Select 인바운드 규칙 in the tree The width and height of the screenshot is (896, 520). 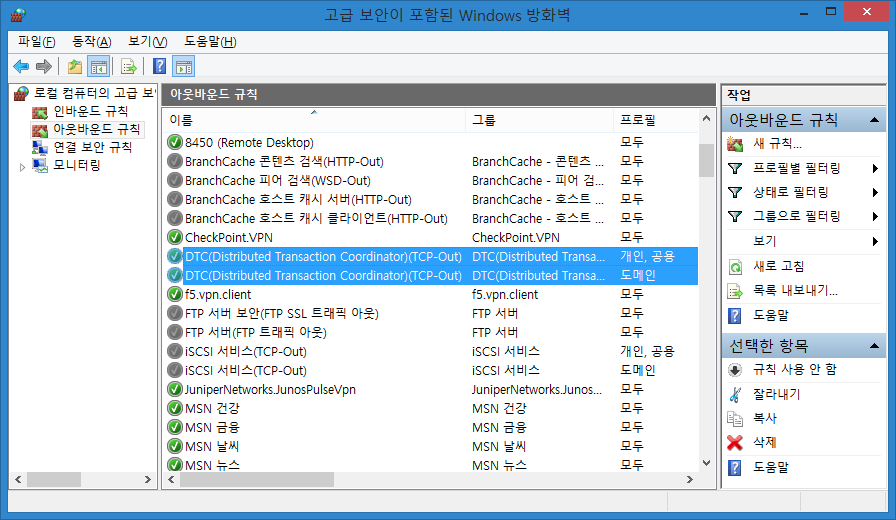click(90, 111)
